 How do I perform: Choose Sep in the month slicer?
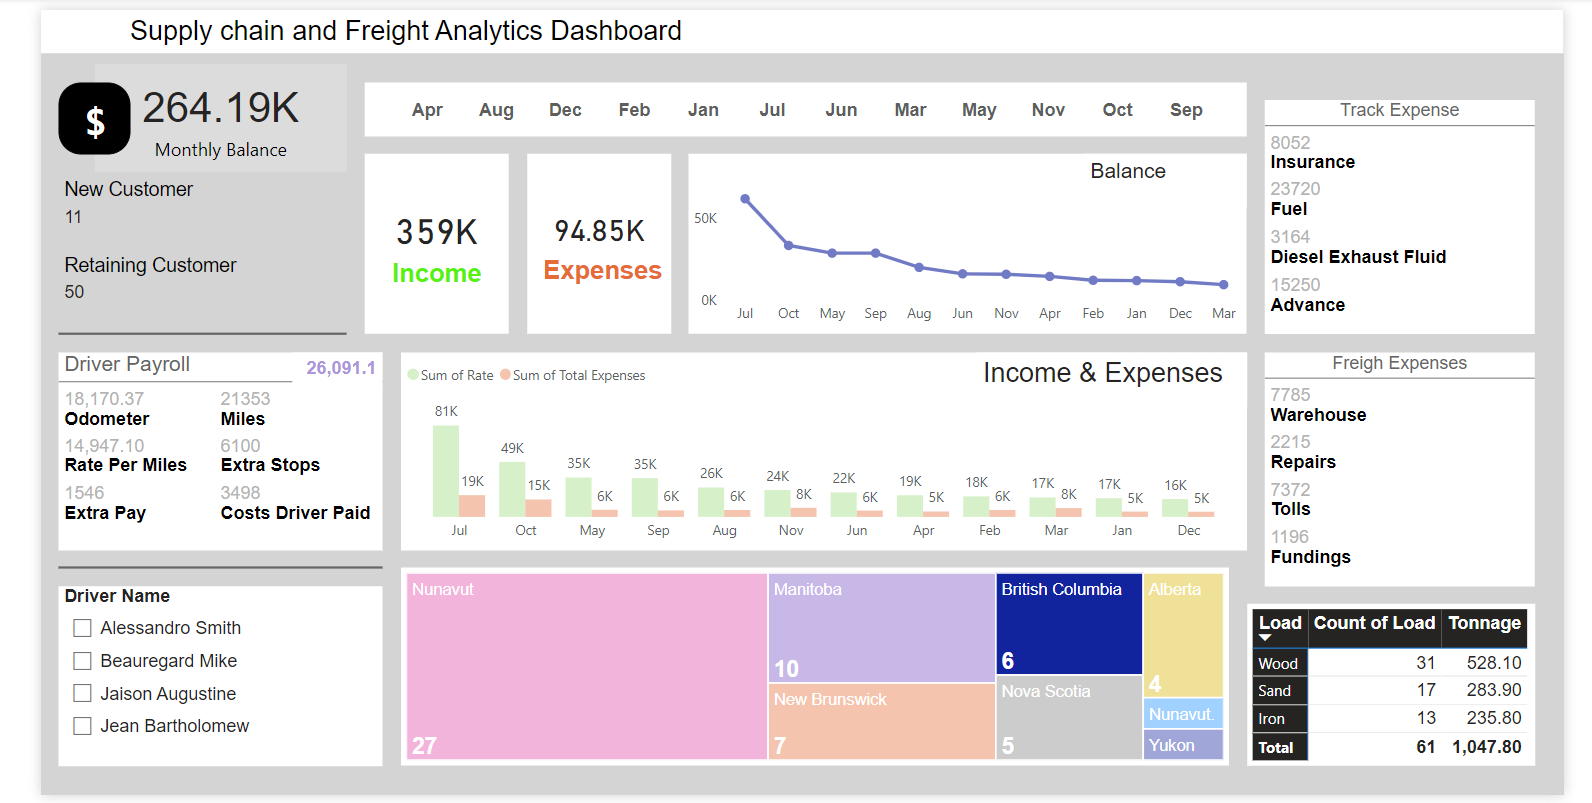click(1186, 110)
